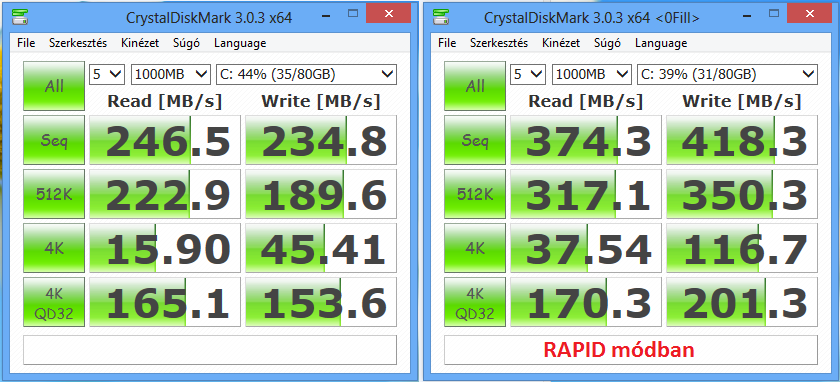Run 4K test in the 0Fill window
Viewport: 840px width, 382px height.
coord(475,248)
